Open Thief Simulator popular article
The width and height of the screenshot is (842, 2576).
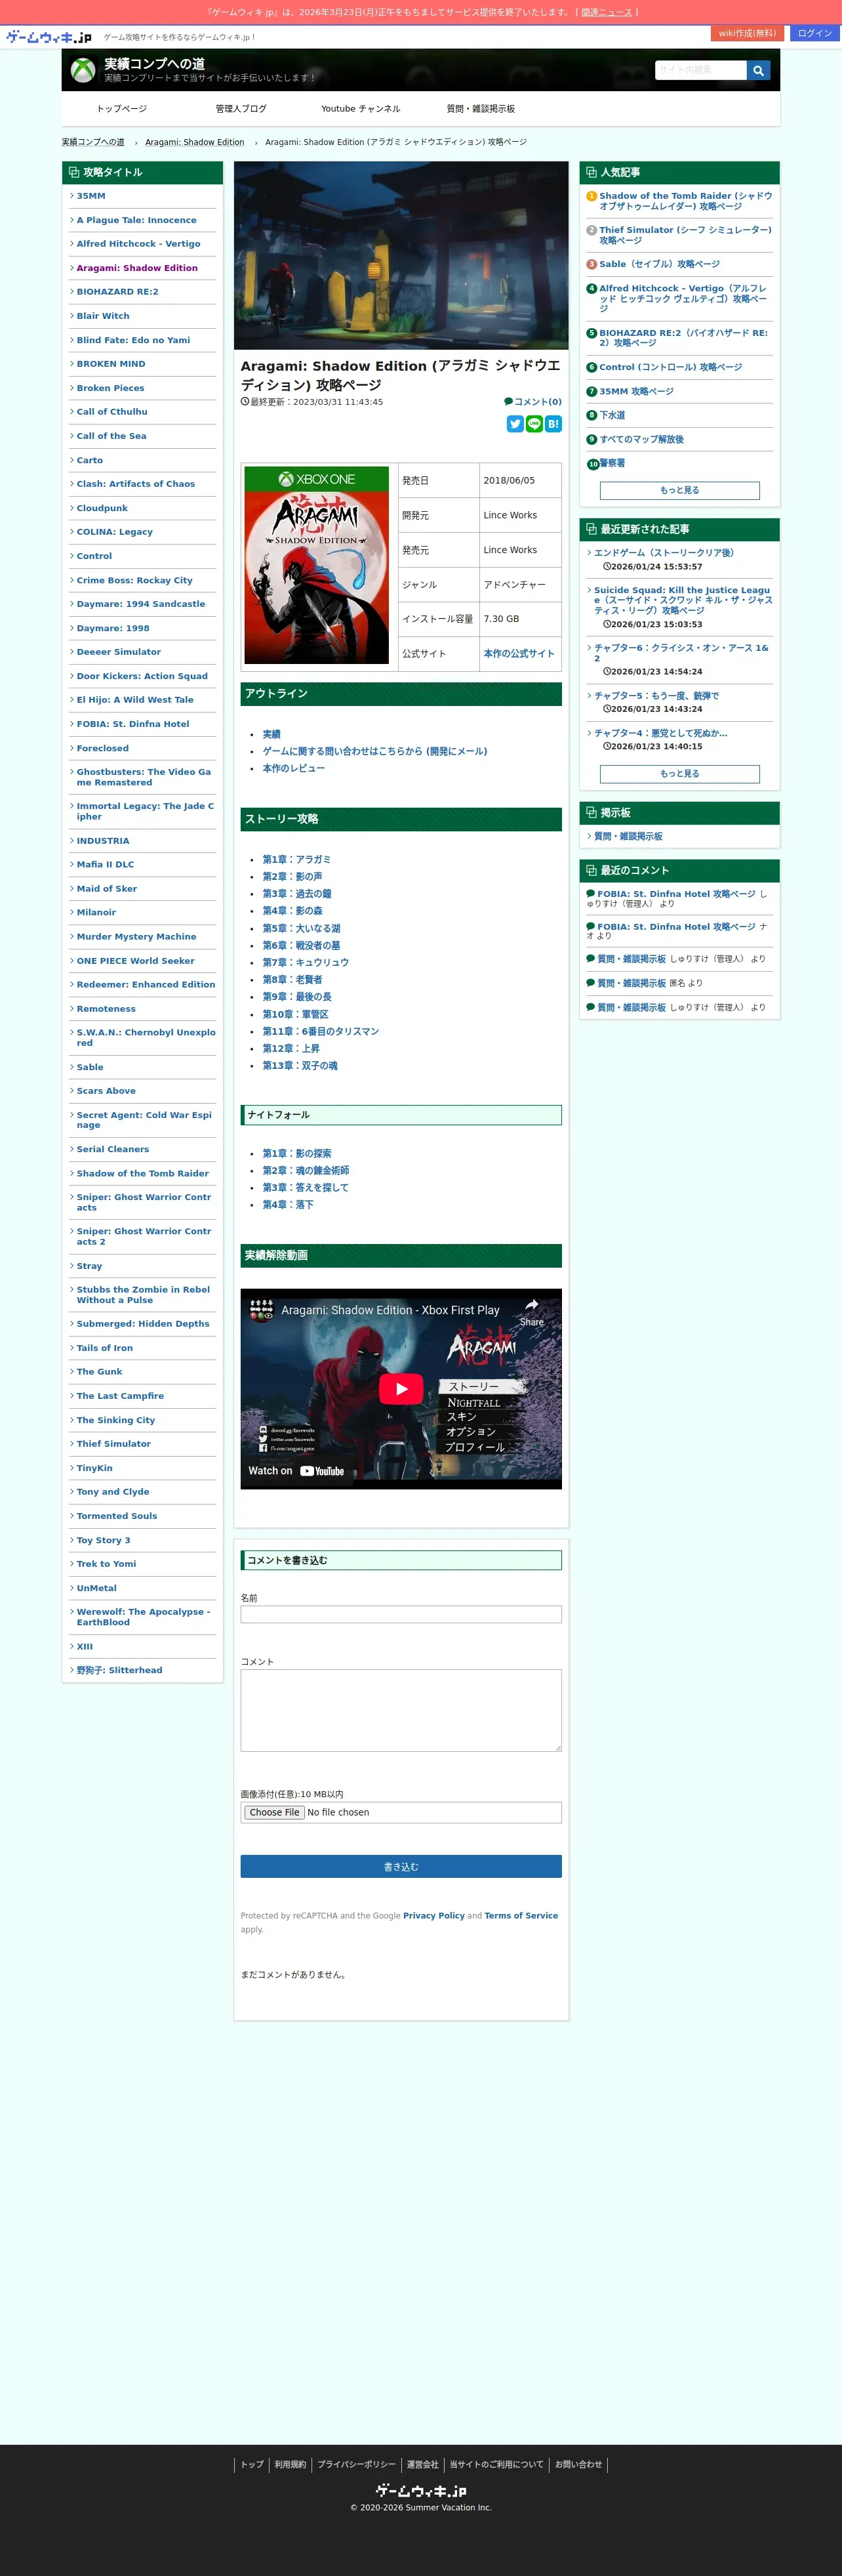[685, 235]
